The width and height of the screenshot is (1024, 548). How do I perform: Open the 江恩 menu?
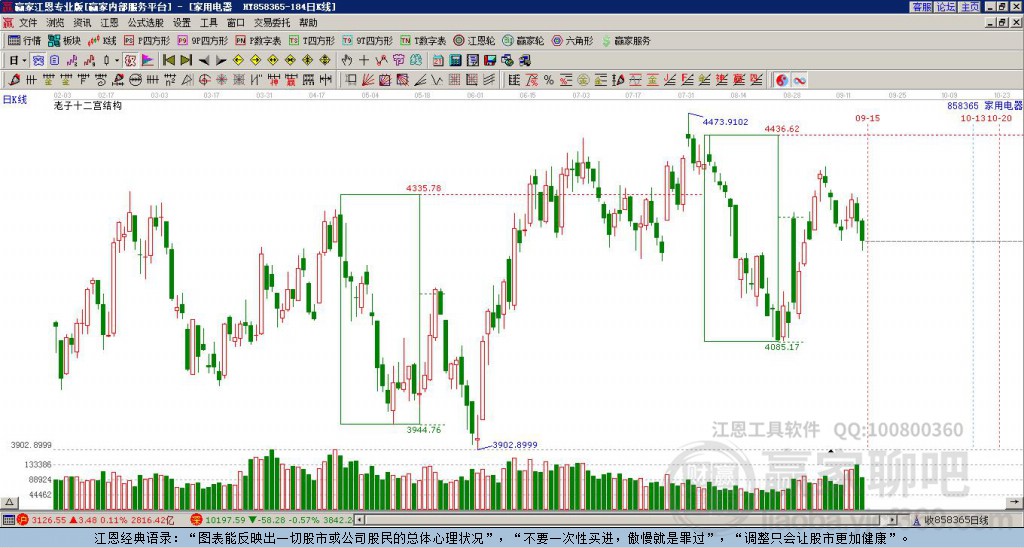(109, 23)
